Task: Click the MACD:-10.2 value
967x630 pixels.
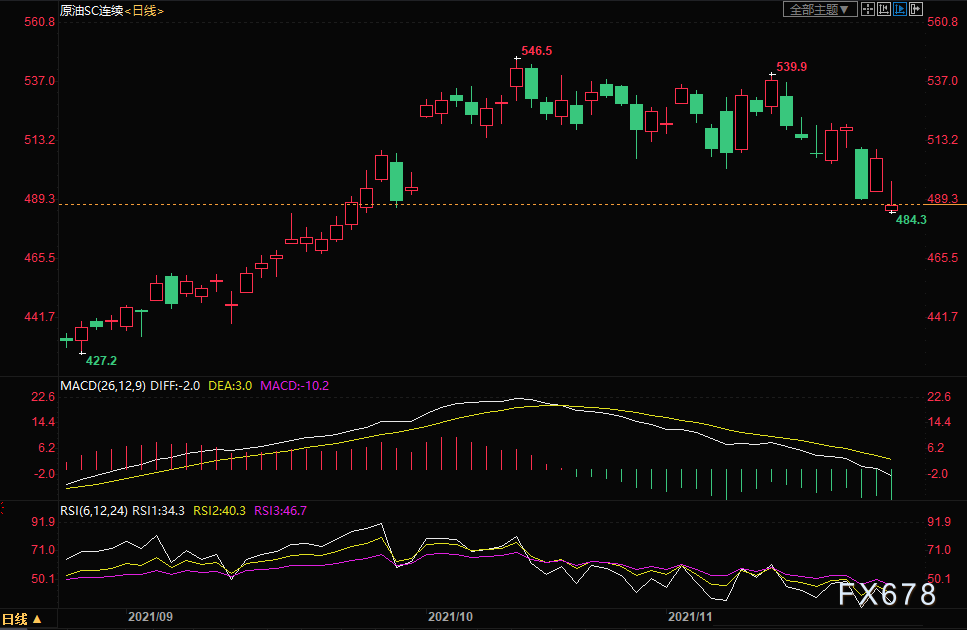Action: (294, 386)
